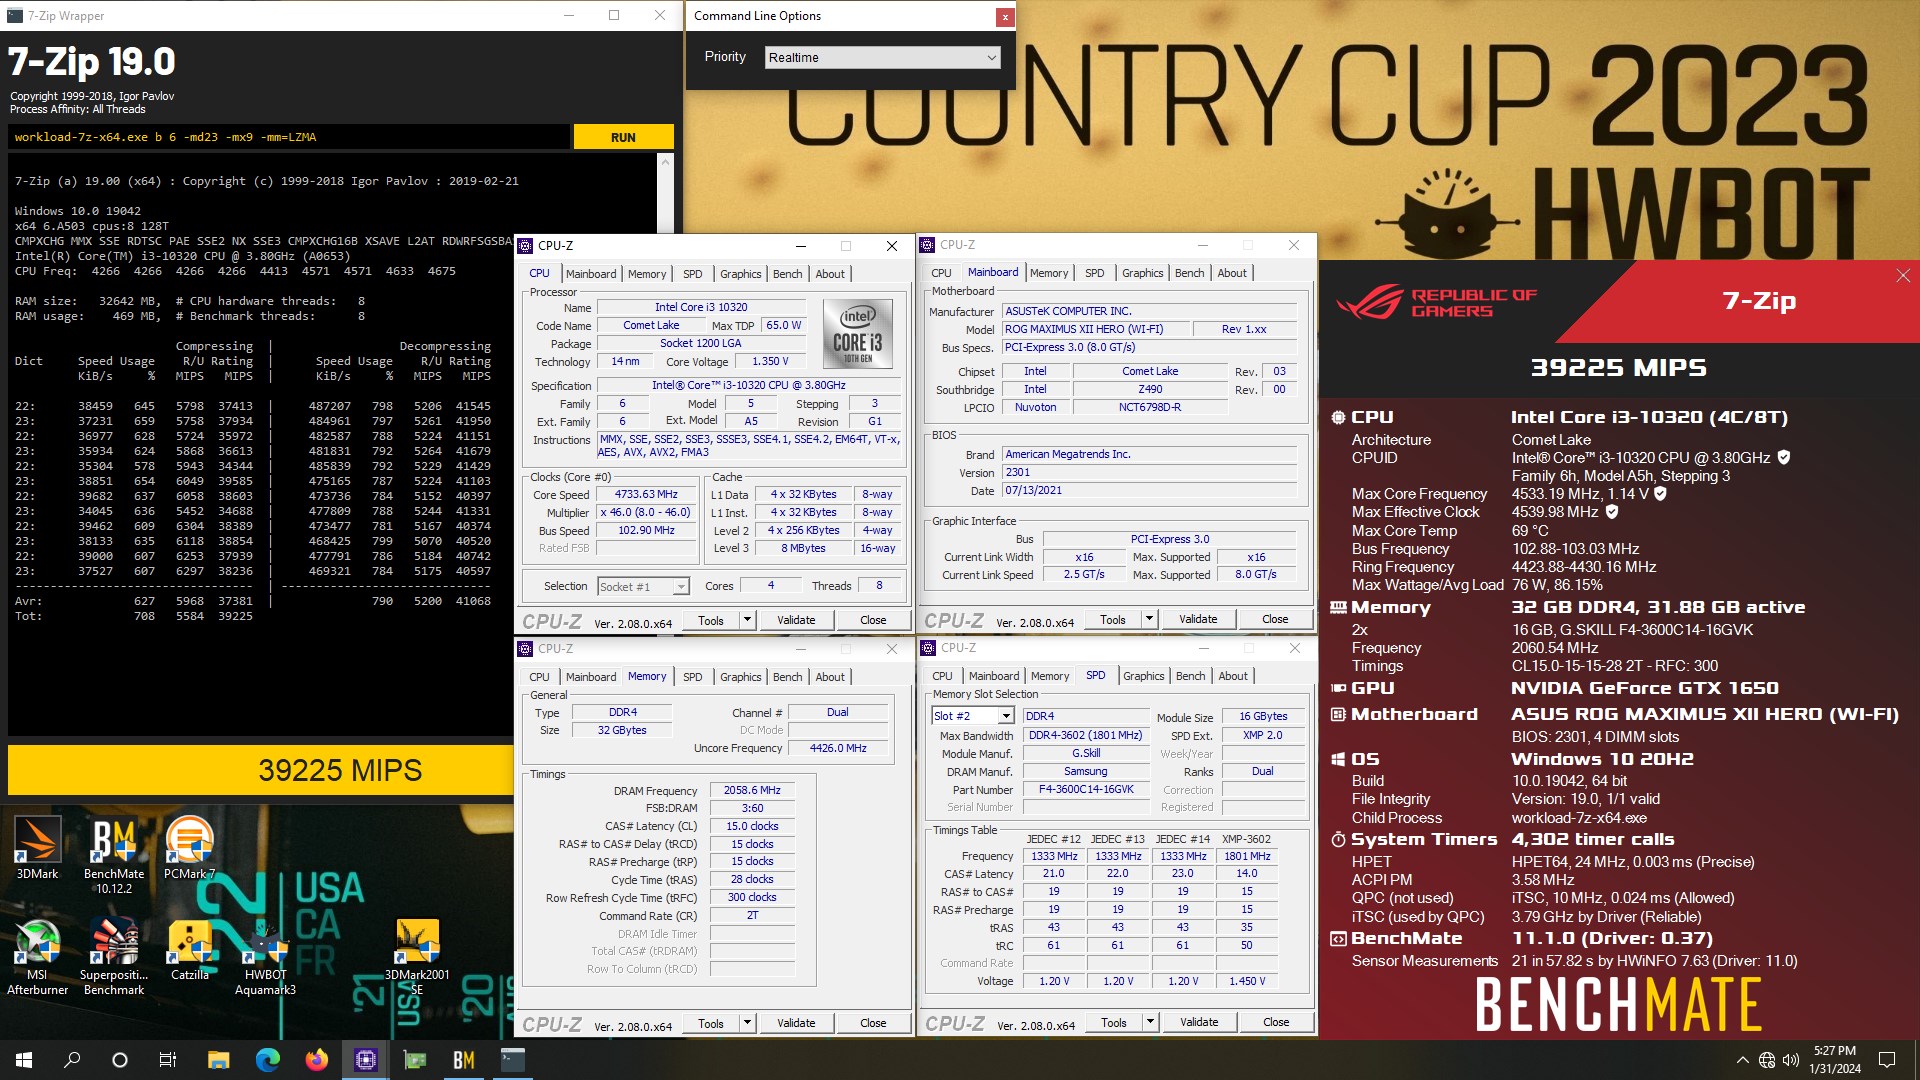Open the action center notifications icon
Screen dimensions: 1920x1080
[x=1887, y=1060]
